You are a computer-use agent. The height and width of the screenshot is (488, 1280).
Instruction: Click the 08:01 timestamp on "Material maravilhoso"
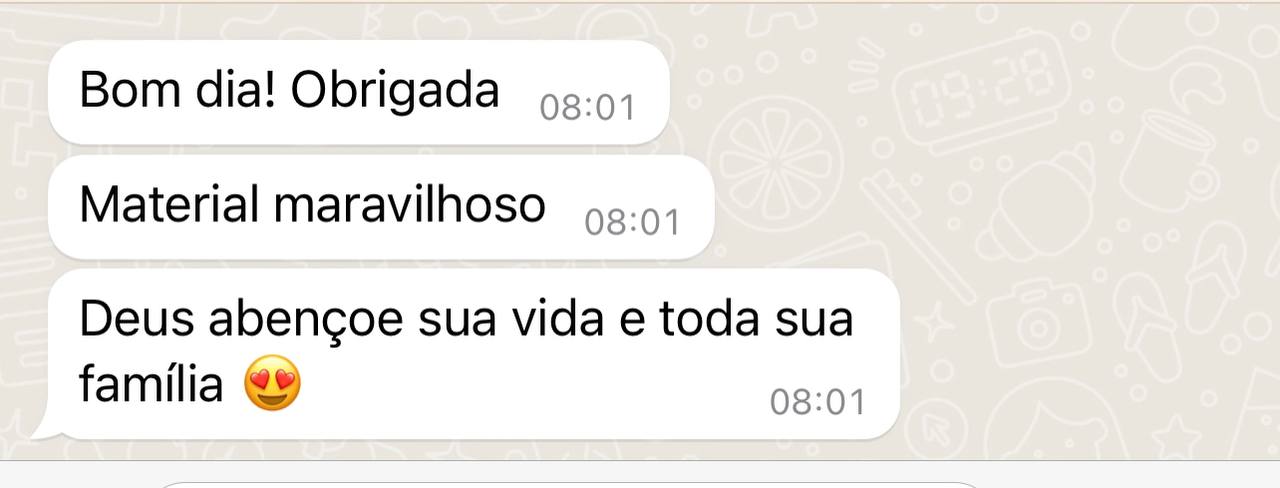point(632,222)
